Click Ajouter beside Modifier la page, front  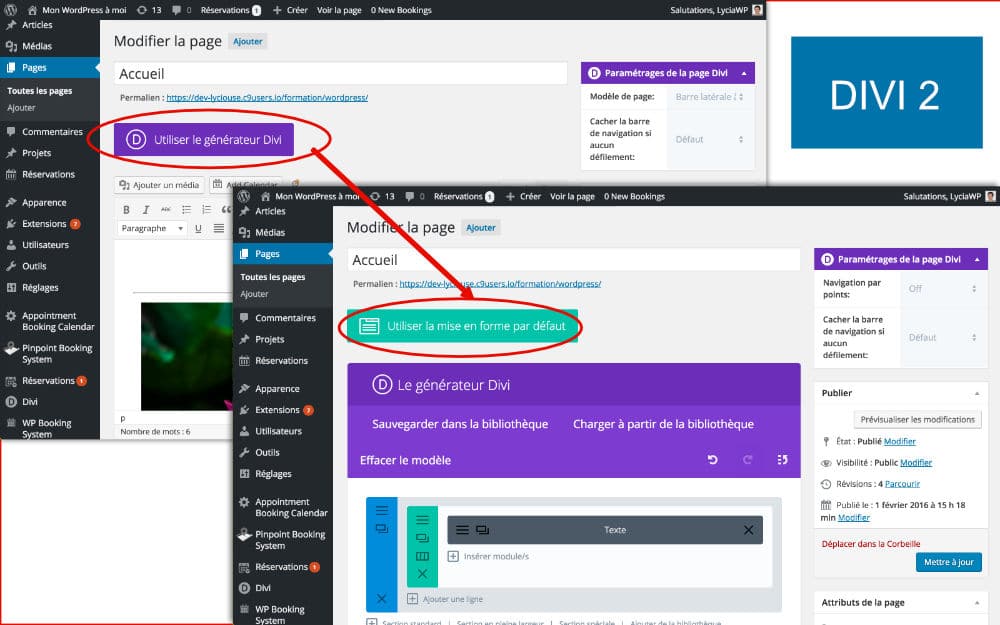pyautogui.click(x=481, y=228)
